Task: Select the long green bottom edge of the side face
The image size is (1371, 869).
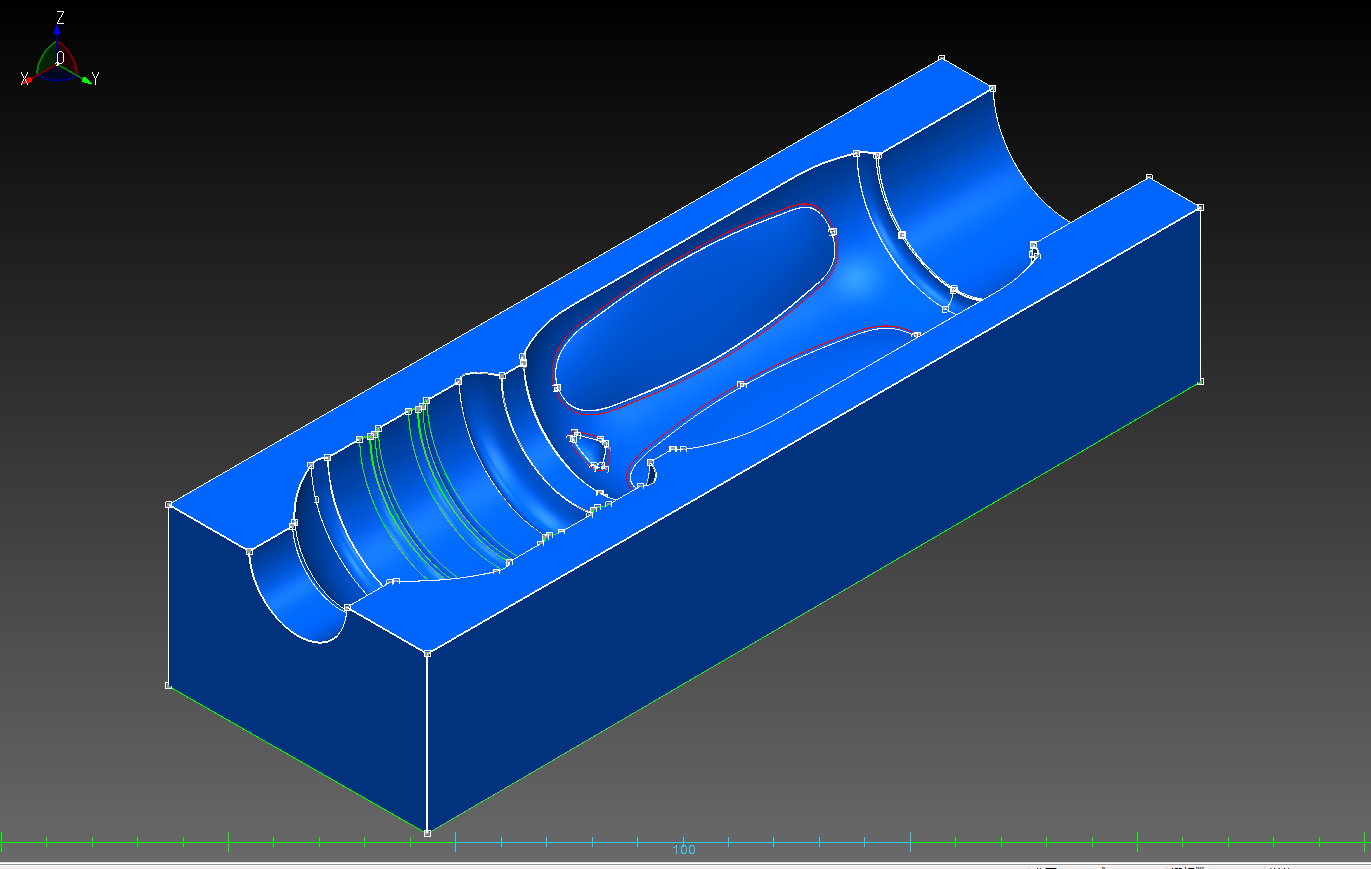Action: click(813, 607)
